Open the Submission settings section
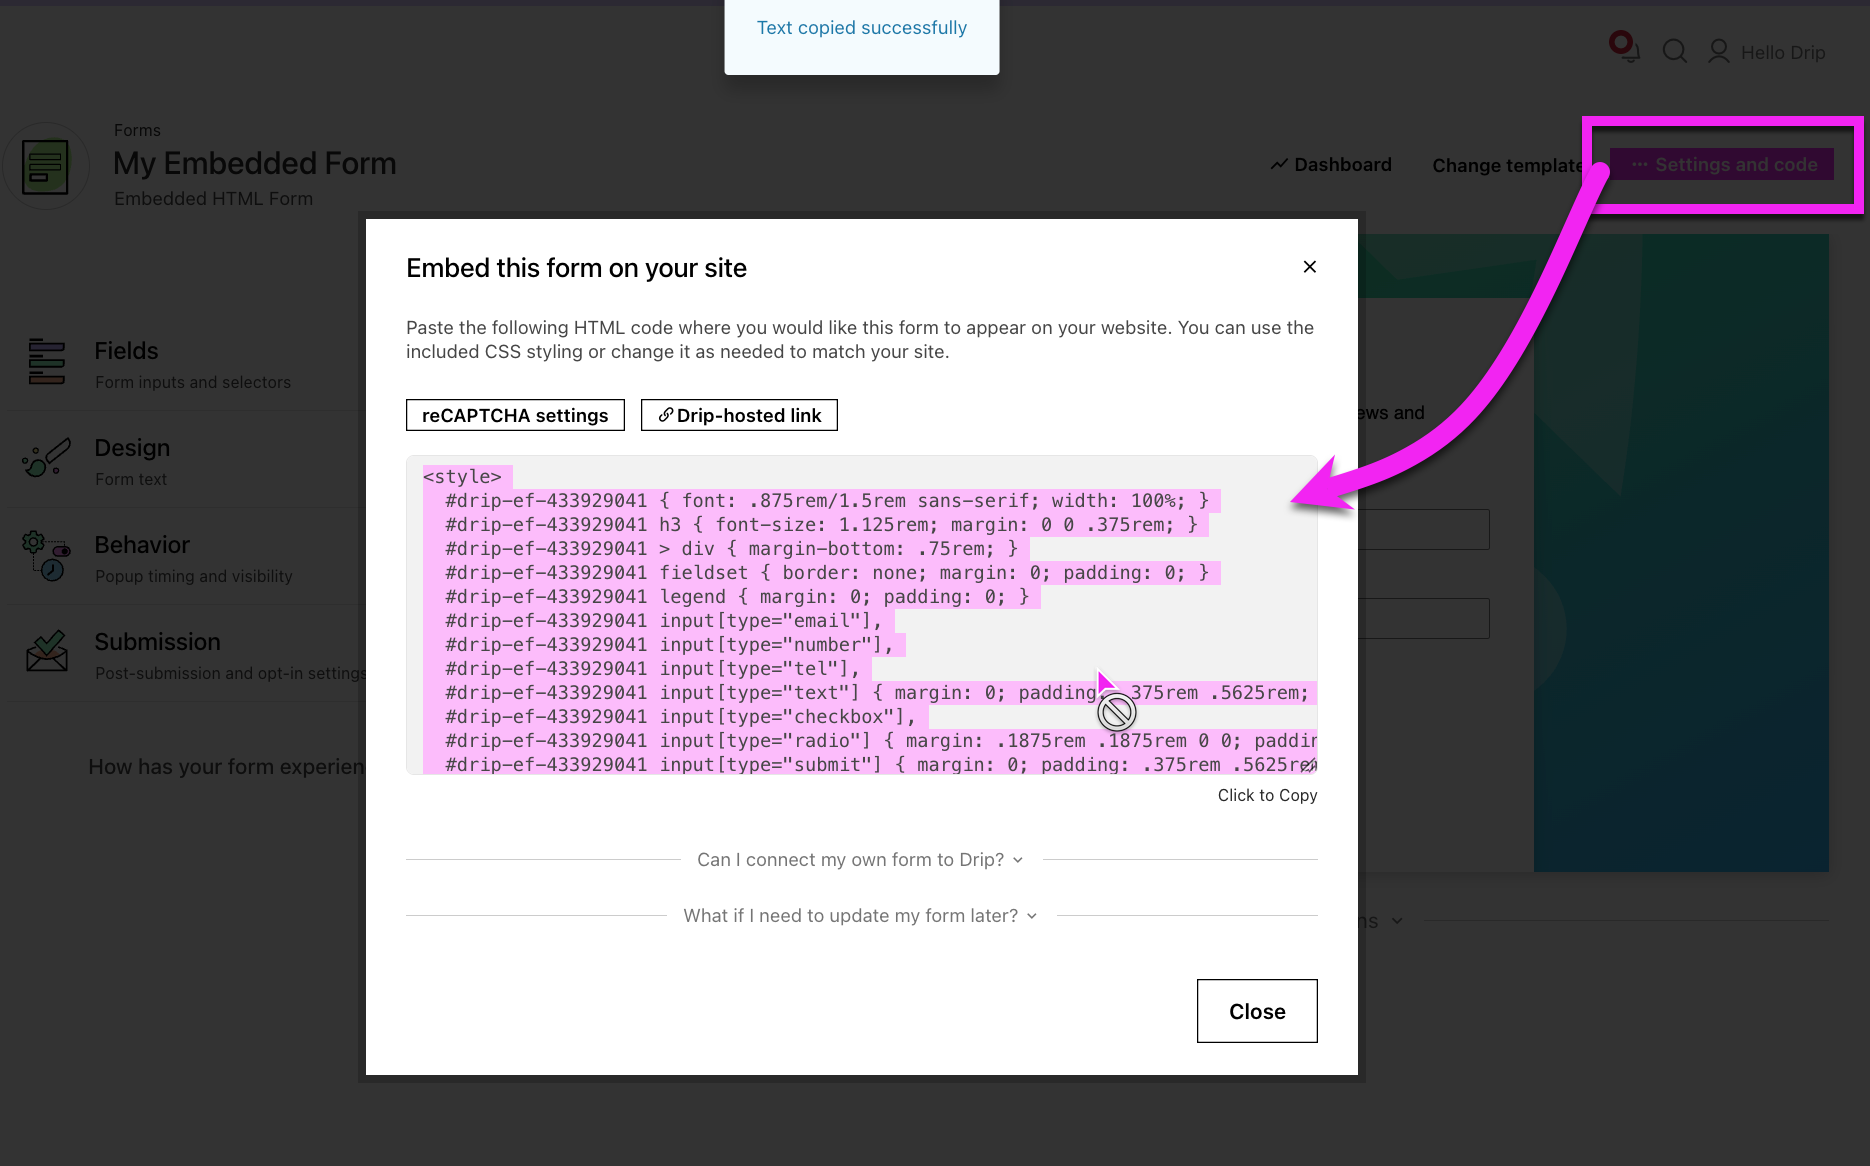This screenshot has width=1870, height=1166. (157, 642)
